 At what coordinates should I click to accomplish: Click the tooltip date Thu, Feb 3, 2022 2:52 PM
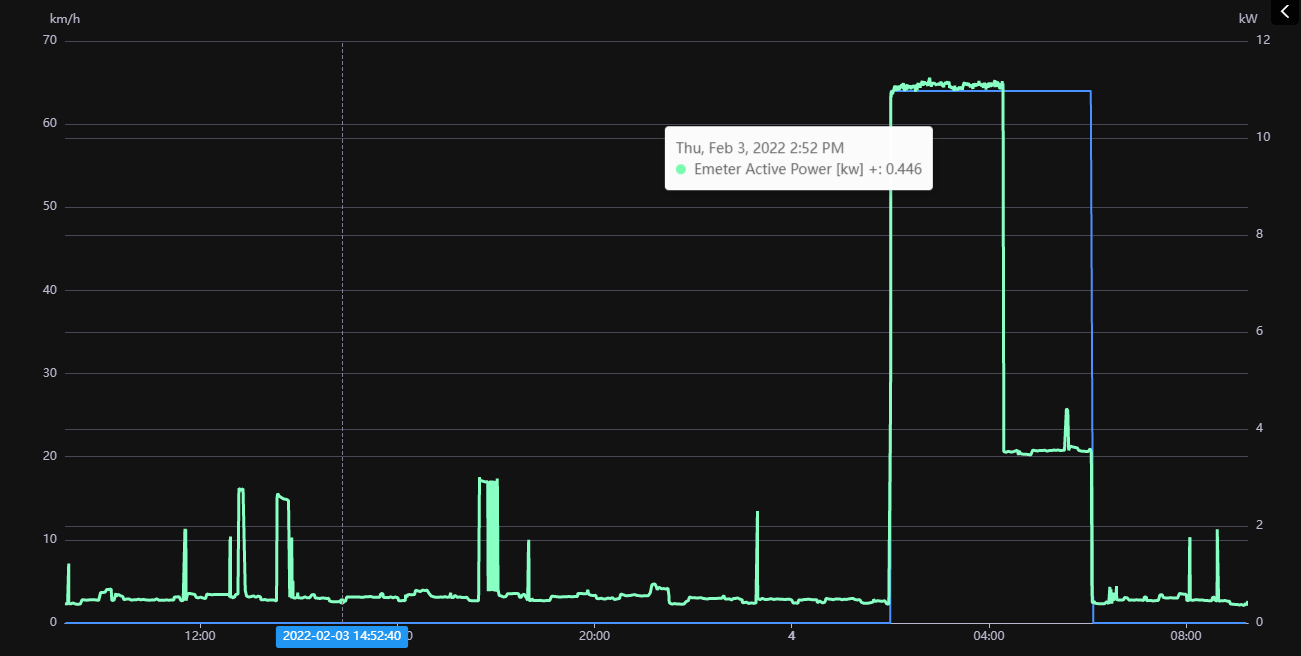(760, 148)
